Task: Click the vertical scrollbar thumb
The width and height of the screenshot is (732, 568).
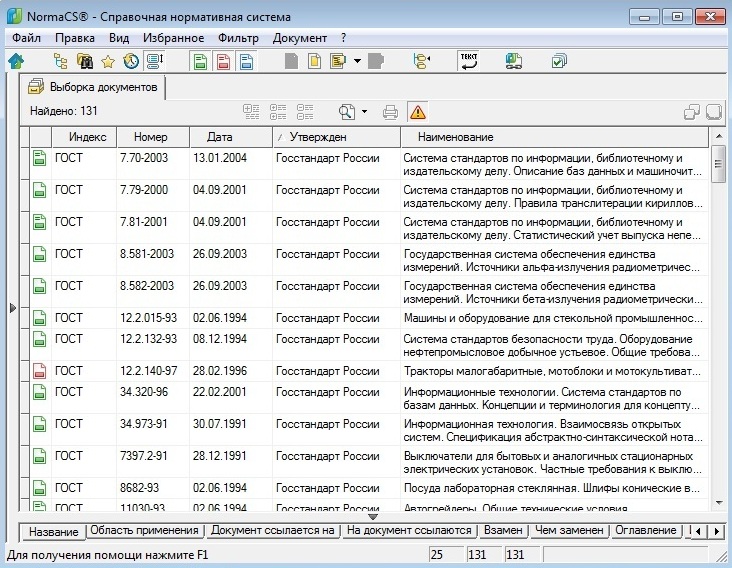Action: tap(718, 163)
